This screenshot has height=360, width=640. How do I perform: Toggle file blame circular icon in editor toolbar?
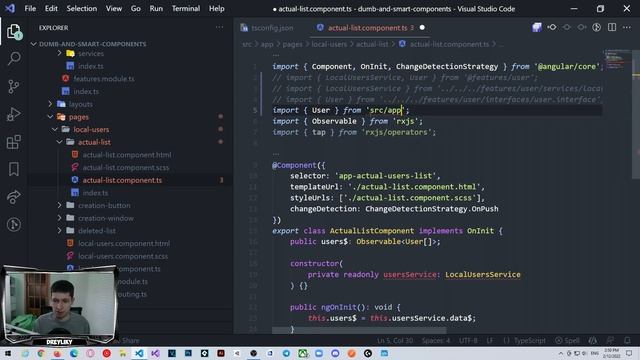[x=596, y=27]
